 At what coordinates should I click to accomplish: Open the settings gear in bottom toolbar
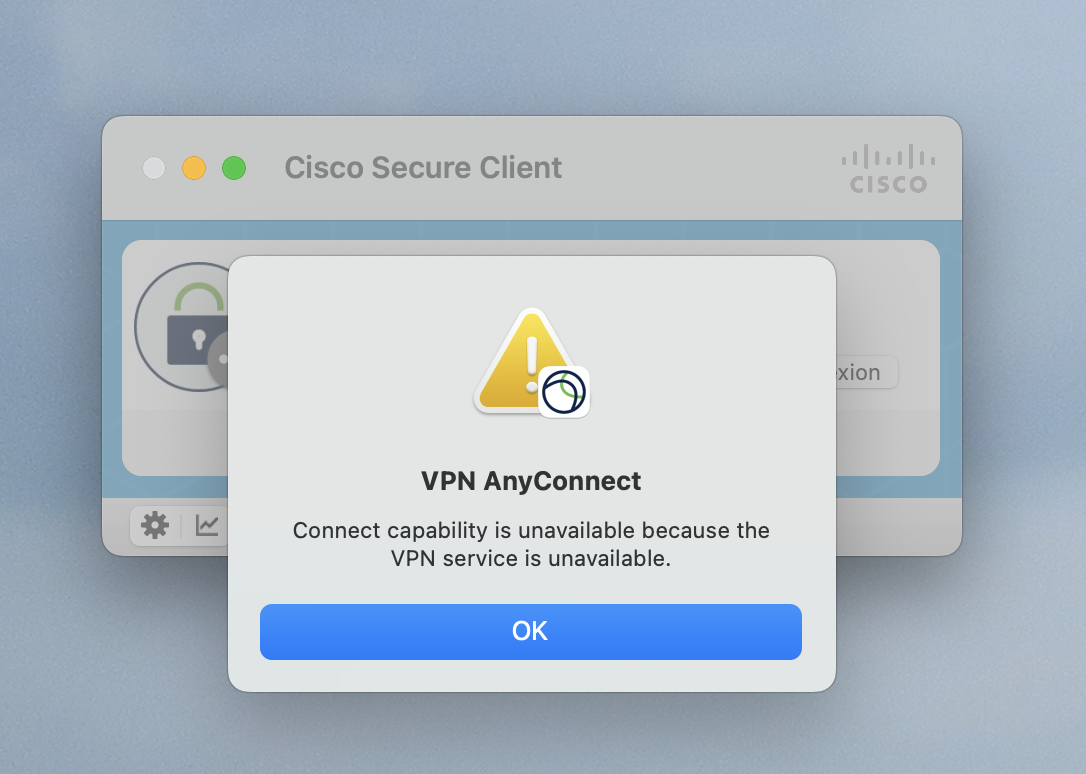(x=154, y=525)
